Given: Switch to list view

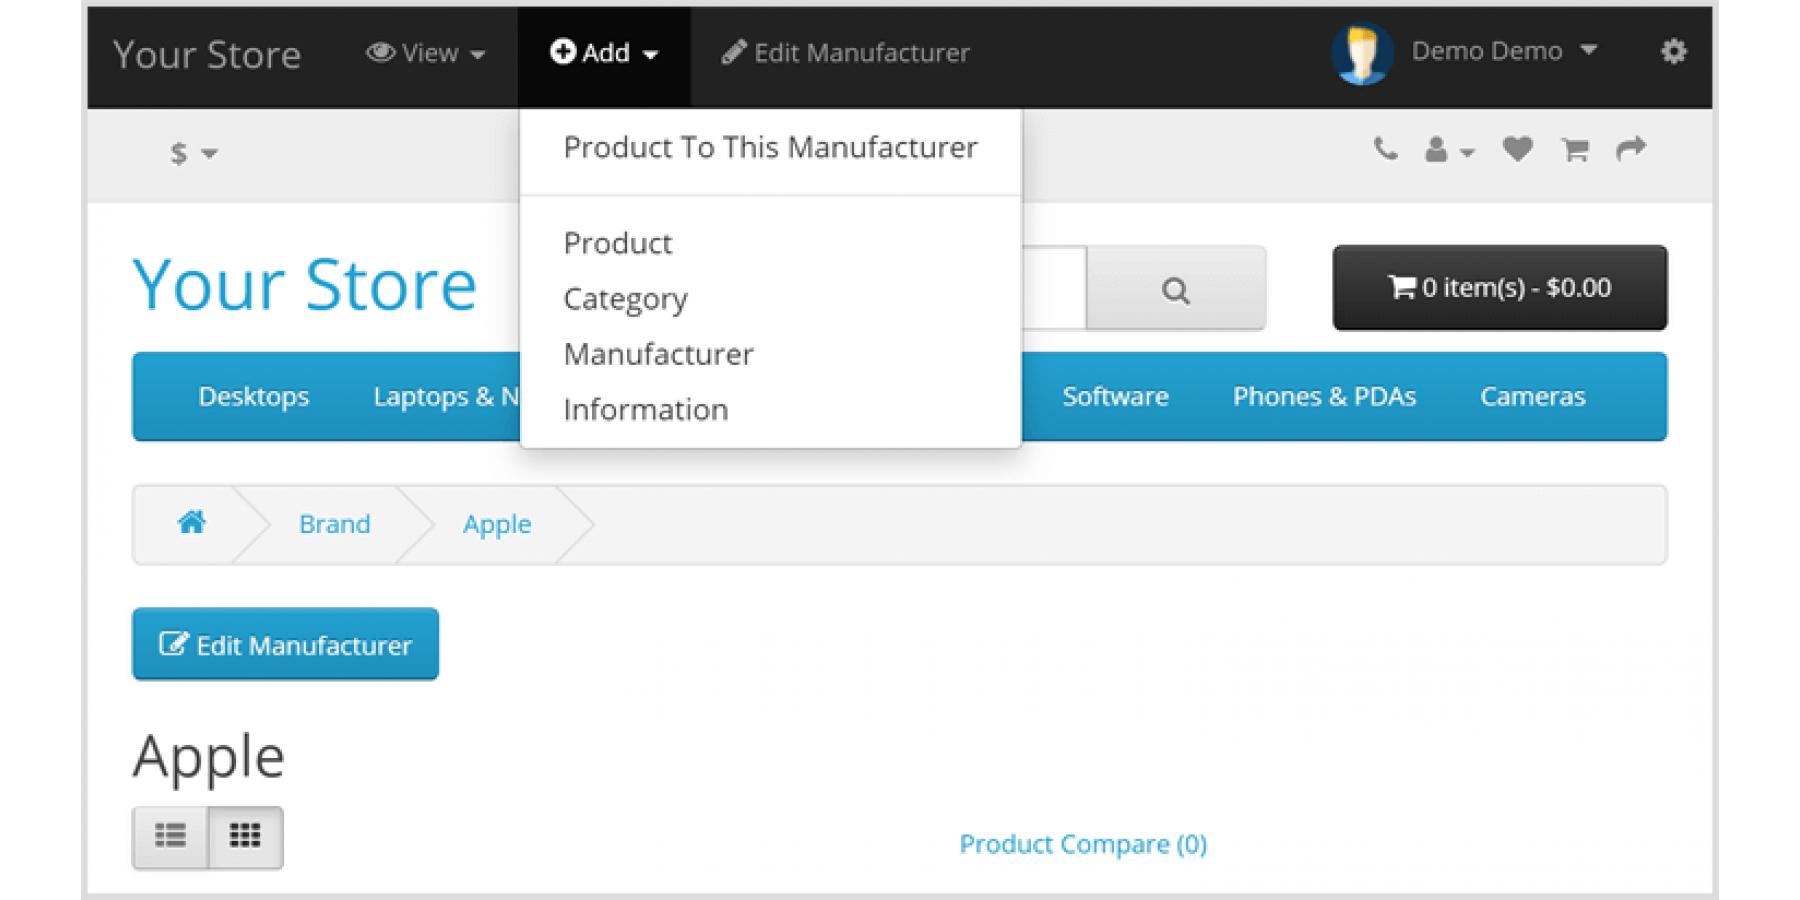Looking at the screenshot, I should pos(170,836).
